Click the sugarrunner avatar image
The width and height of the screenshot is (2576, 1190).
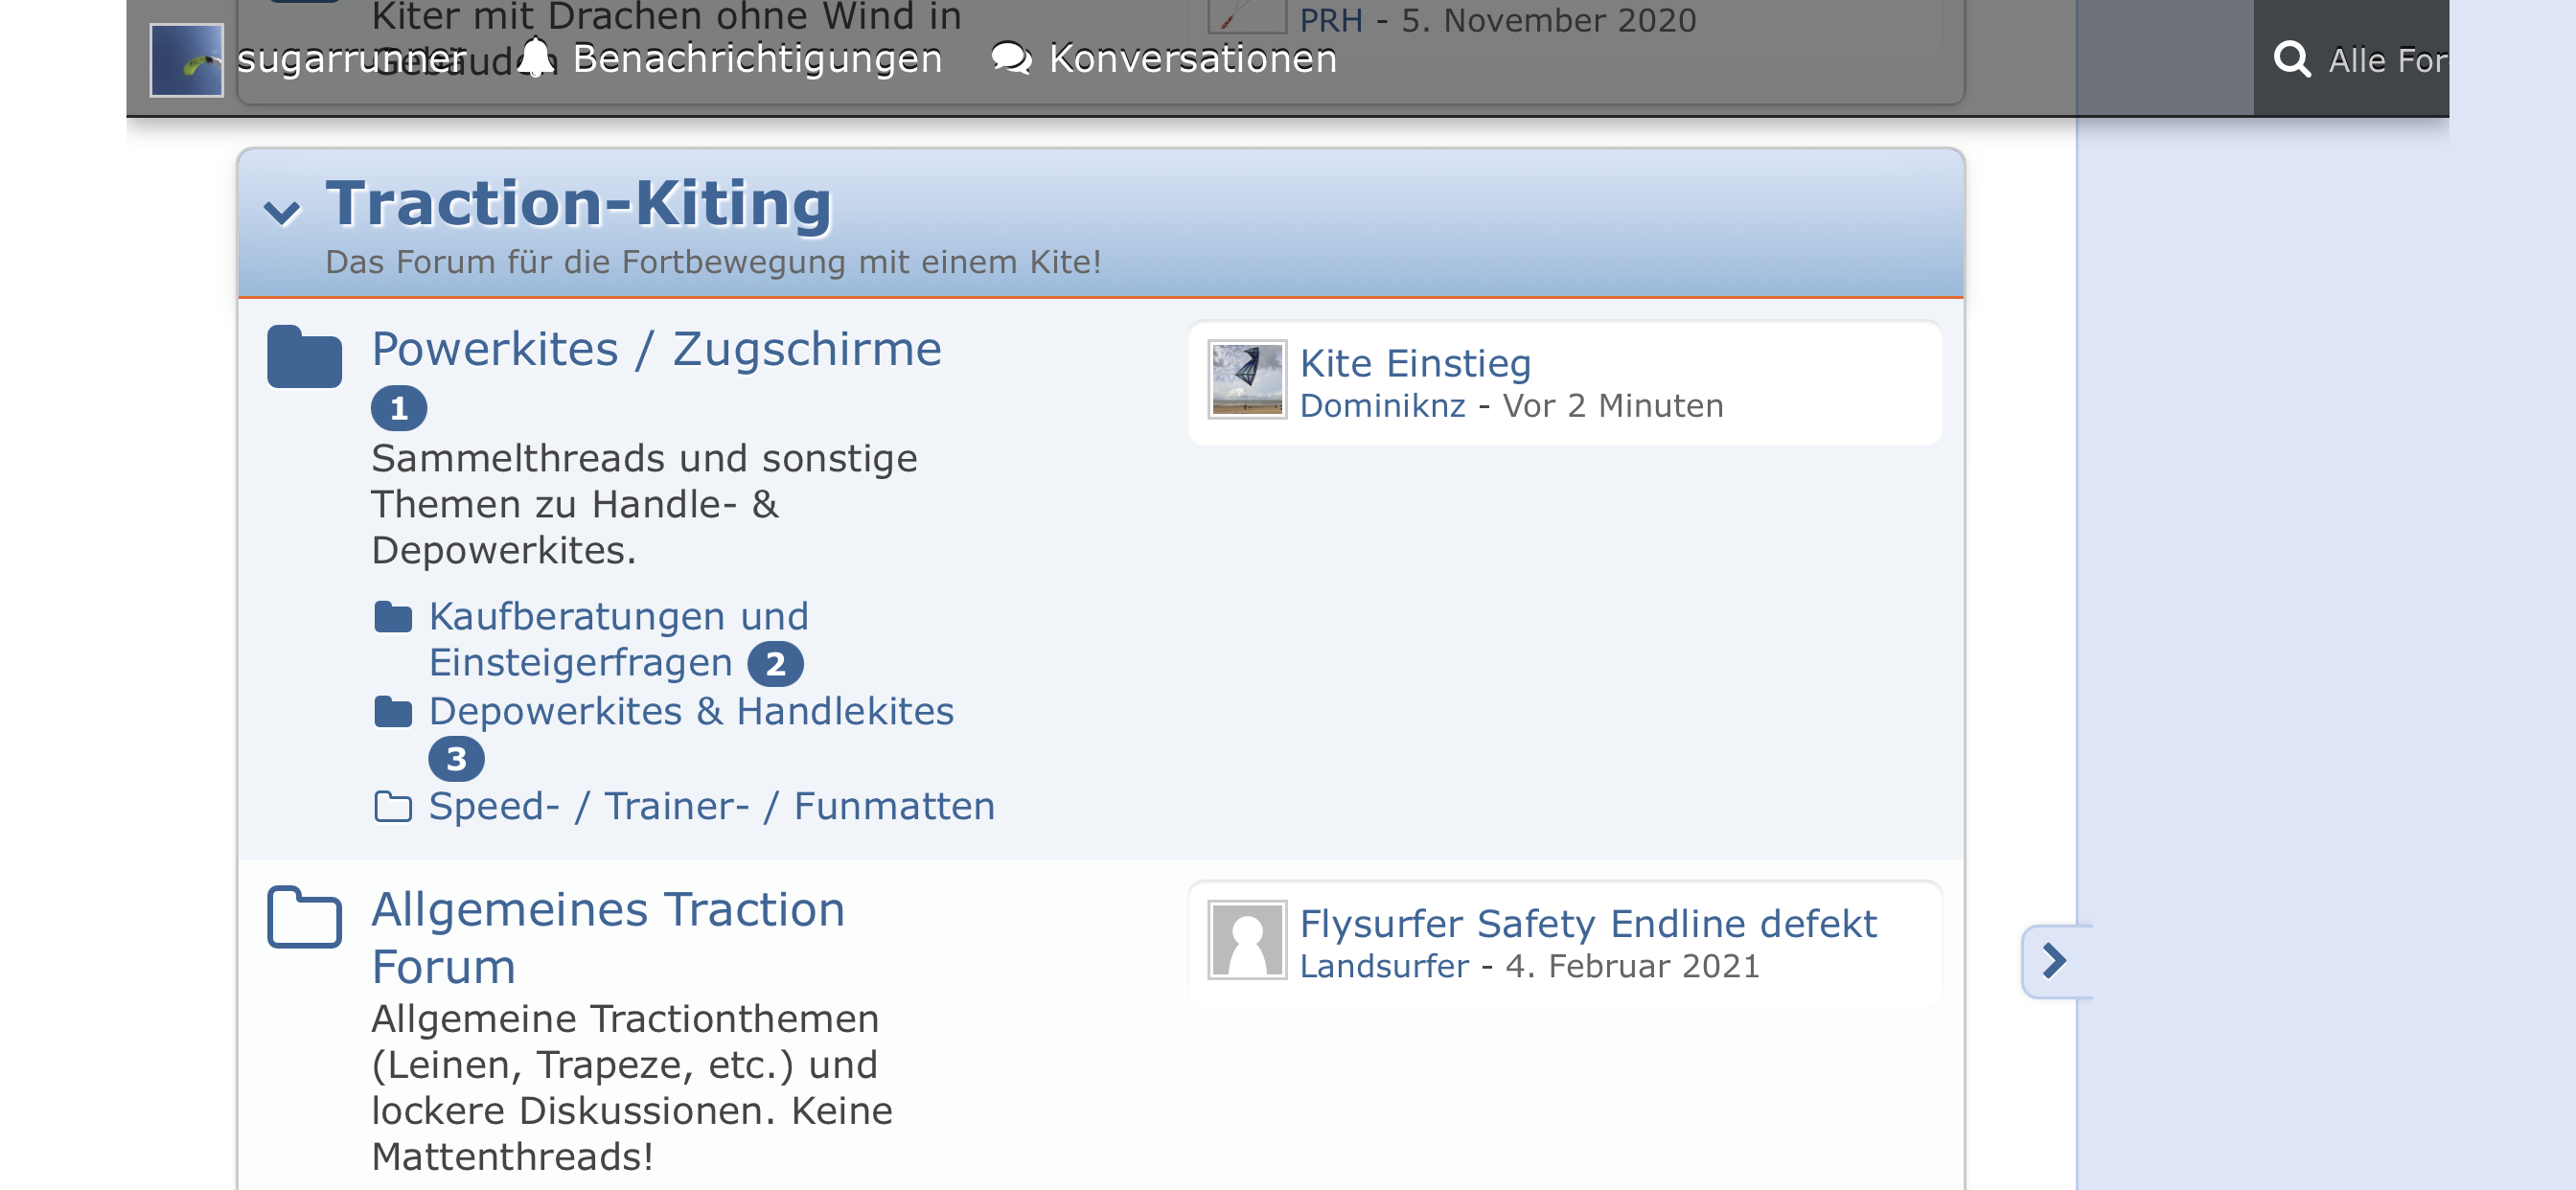(x=186, y=60)
